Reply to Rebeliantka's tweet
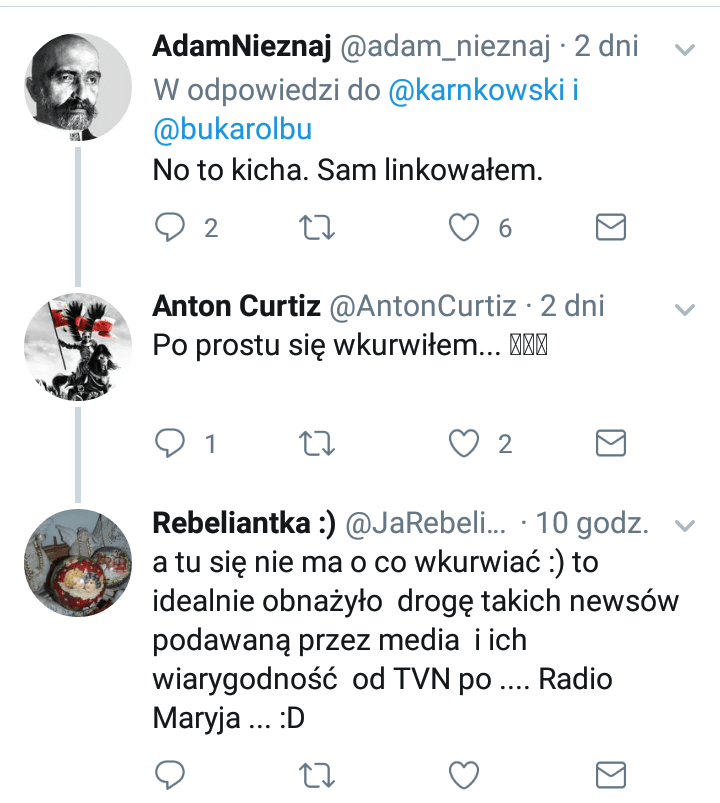 [170, 775]
